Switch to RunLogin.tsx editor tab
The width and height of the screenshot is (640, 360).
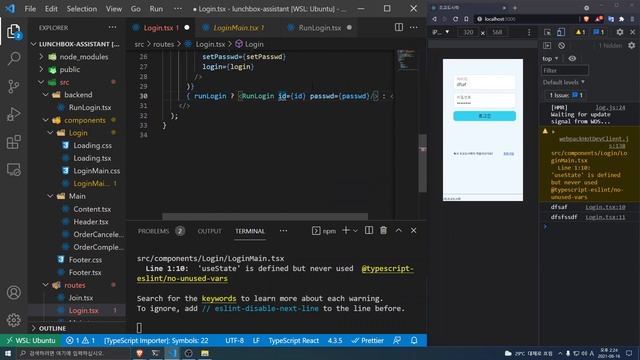pyautogui.click(x=319, y=28)
